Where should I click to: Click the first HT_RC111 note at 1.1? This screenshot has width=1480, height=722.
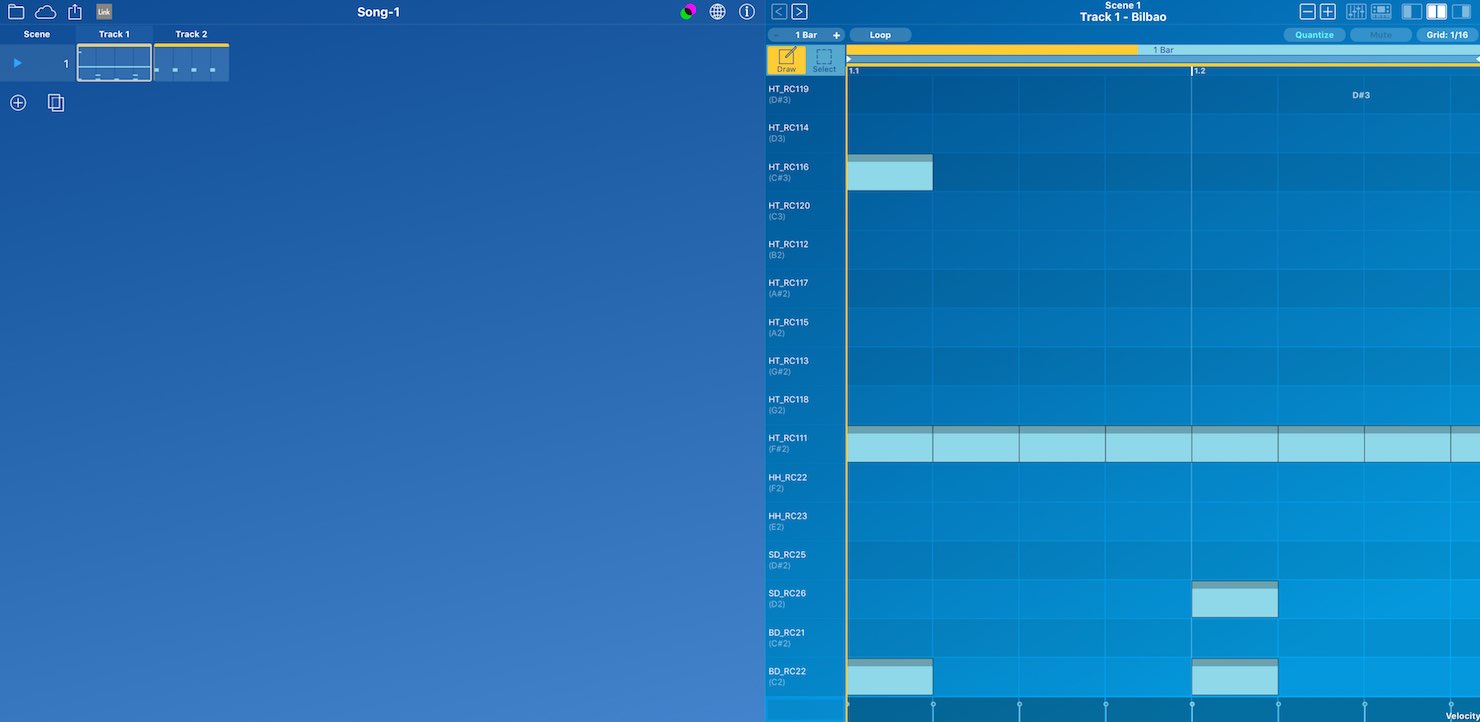[x=890, y=444]
